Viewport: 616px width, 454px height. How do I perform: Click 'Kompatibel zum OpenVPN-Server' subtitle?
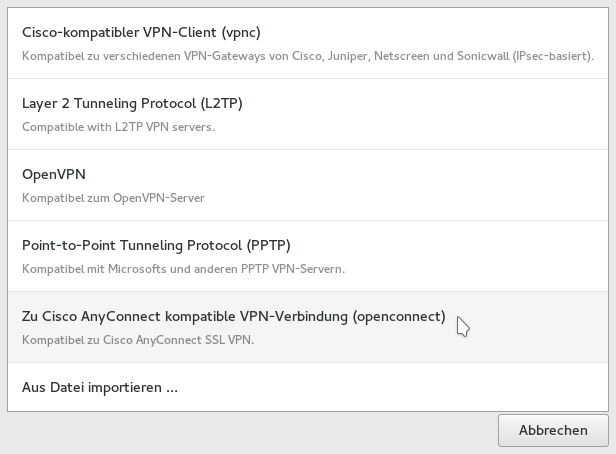113,198
